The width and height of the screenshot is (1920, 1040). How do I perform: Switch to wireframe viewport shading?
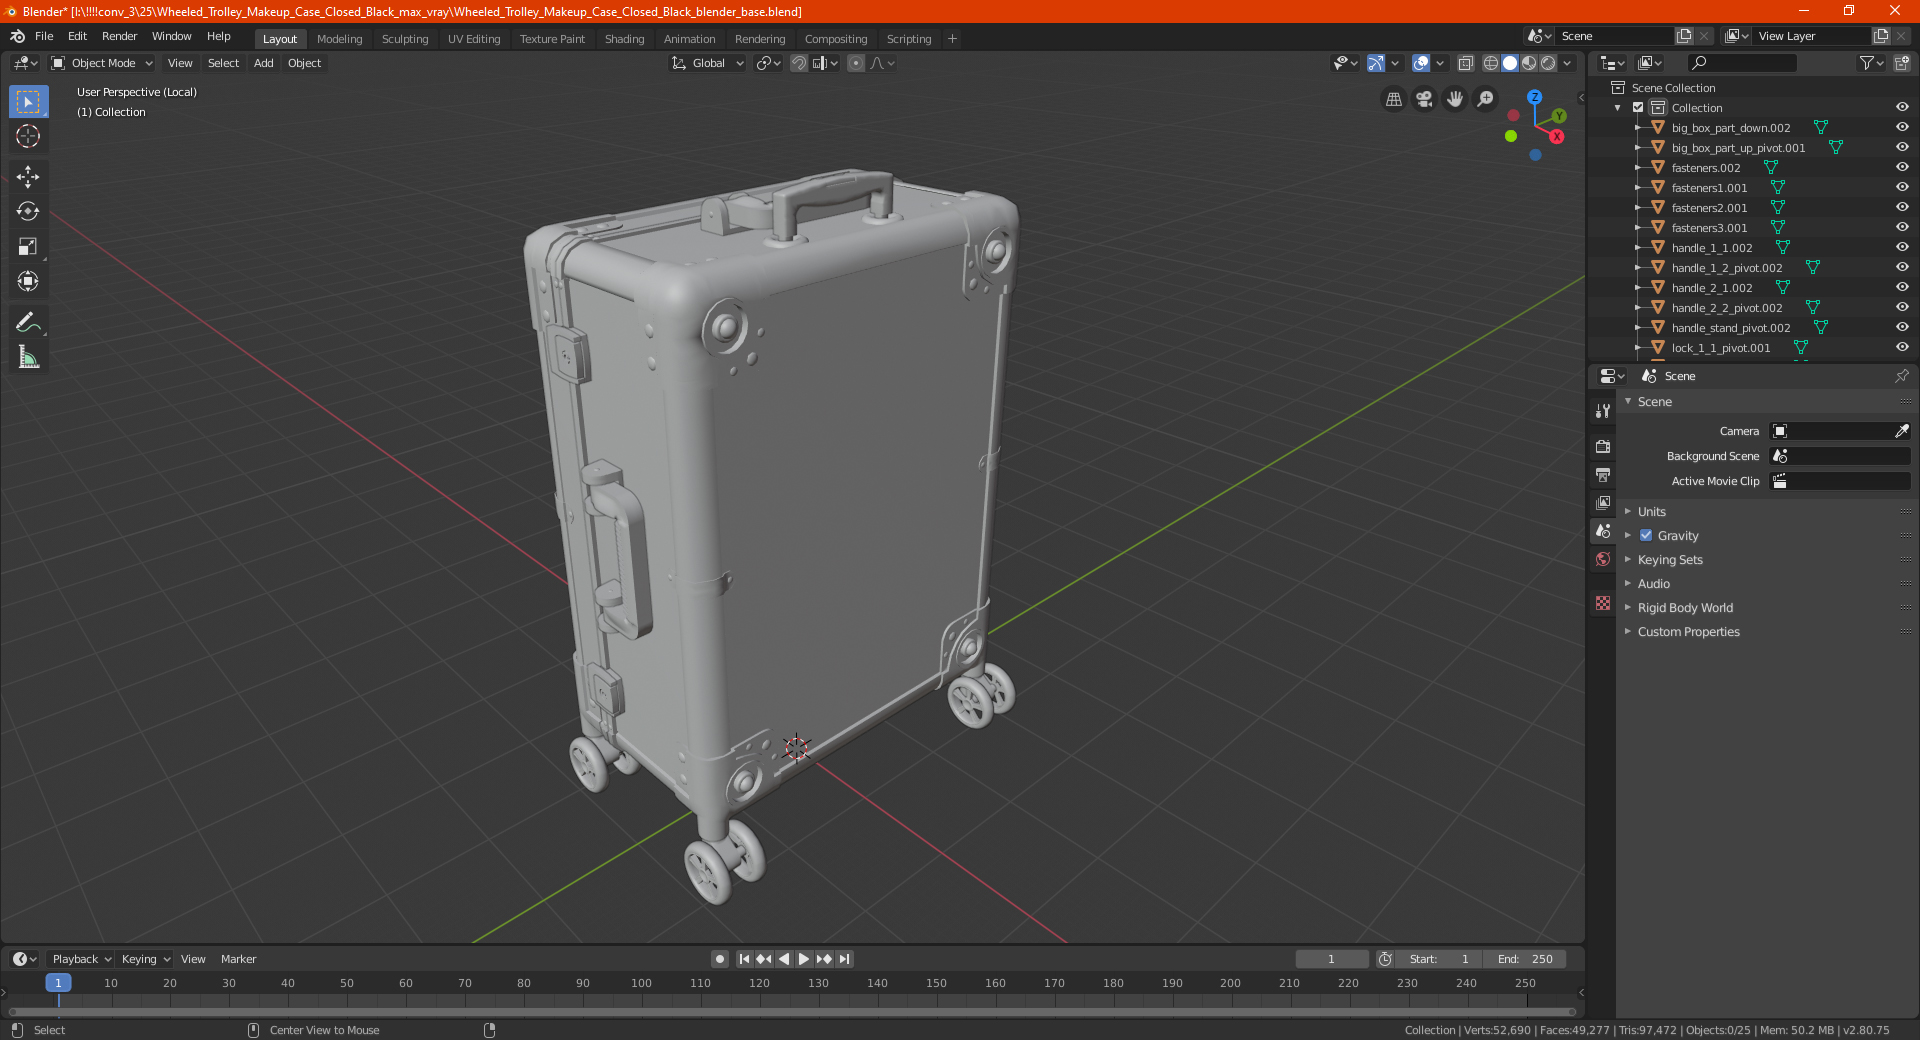[1490, 63]
